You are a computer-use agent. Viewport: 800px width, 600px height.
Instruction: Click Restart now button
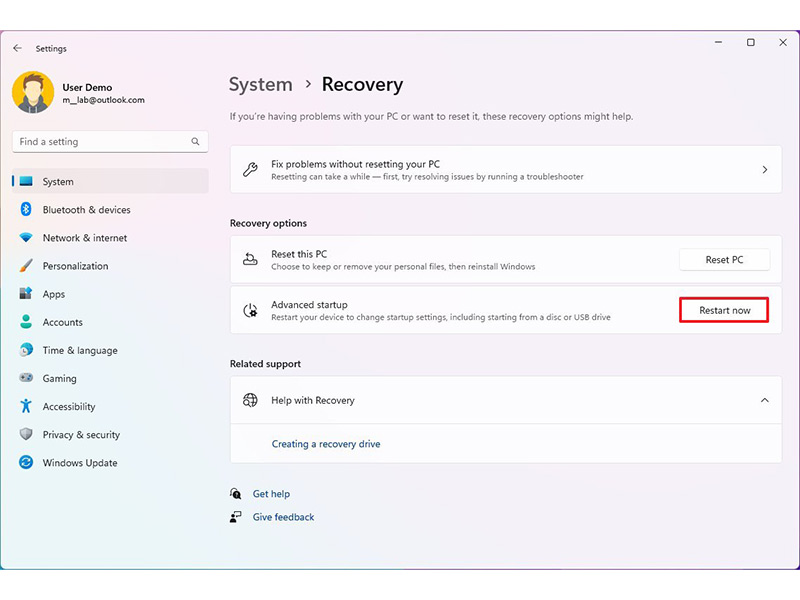[724, 310]
